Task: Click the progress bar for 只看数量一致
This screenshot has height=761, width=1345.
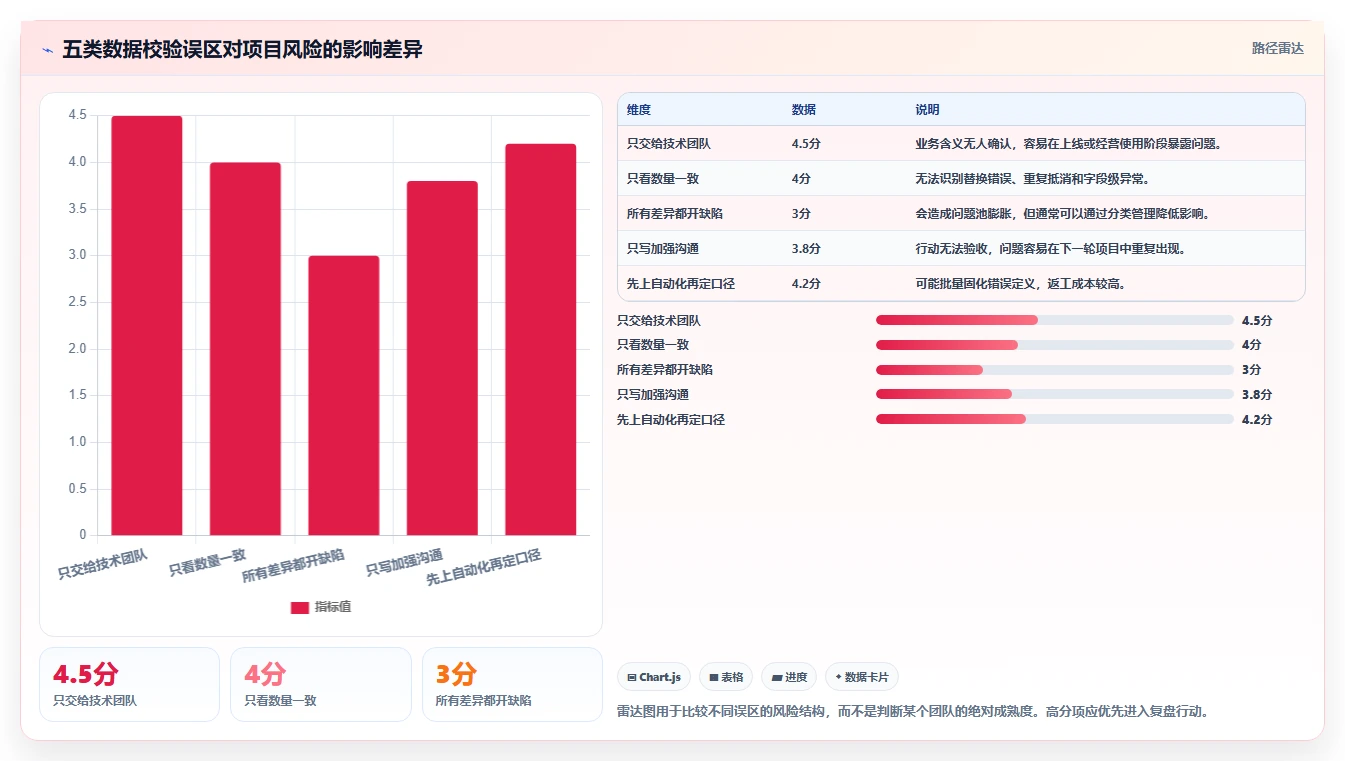Action: (1055, 345)
